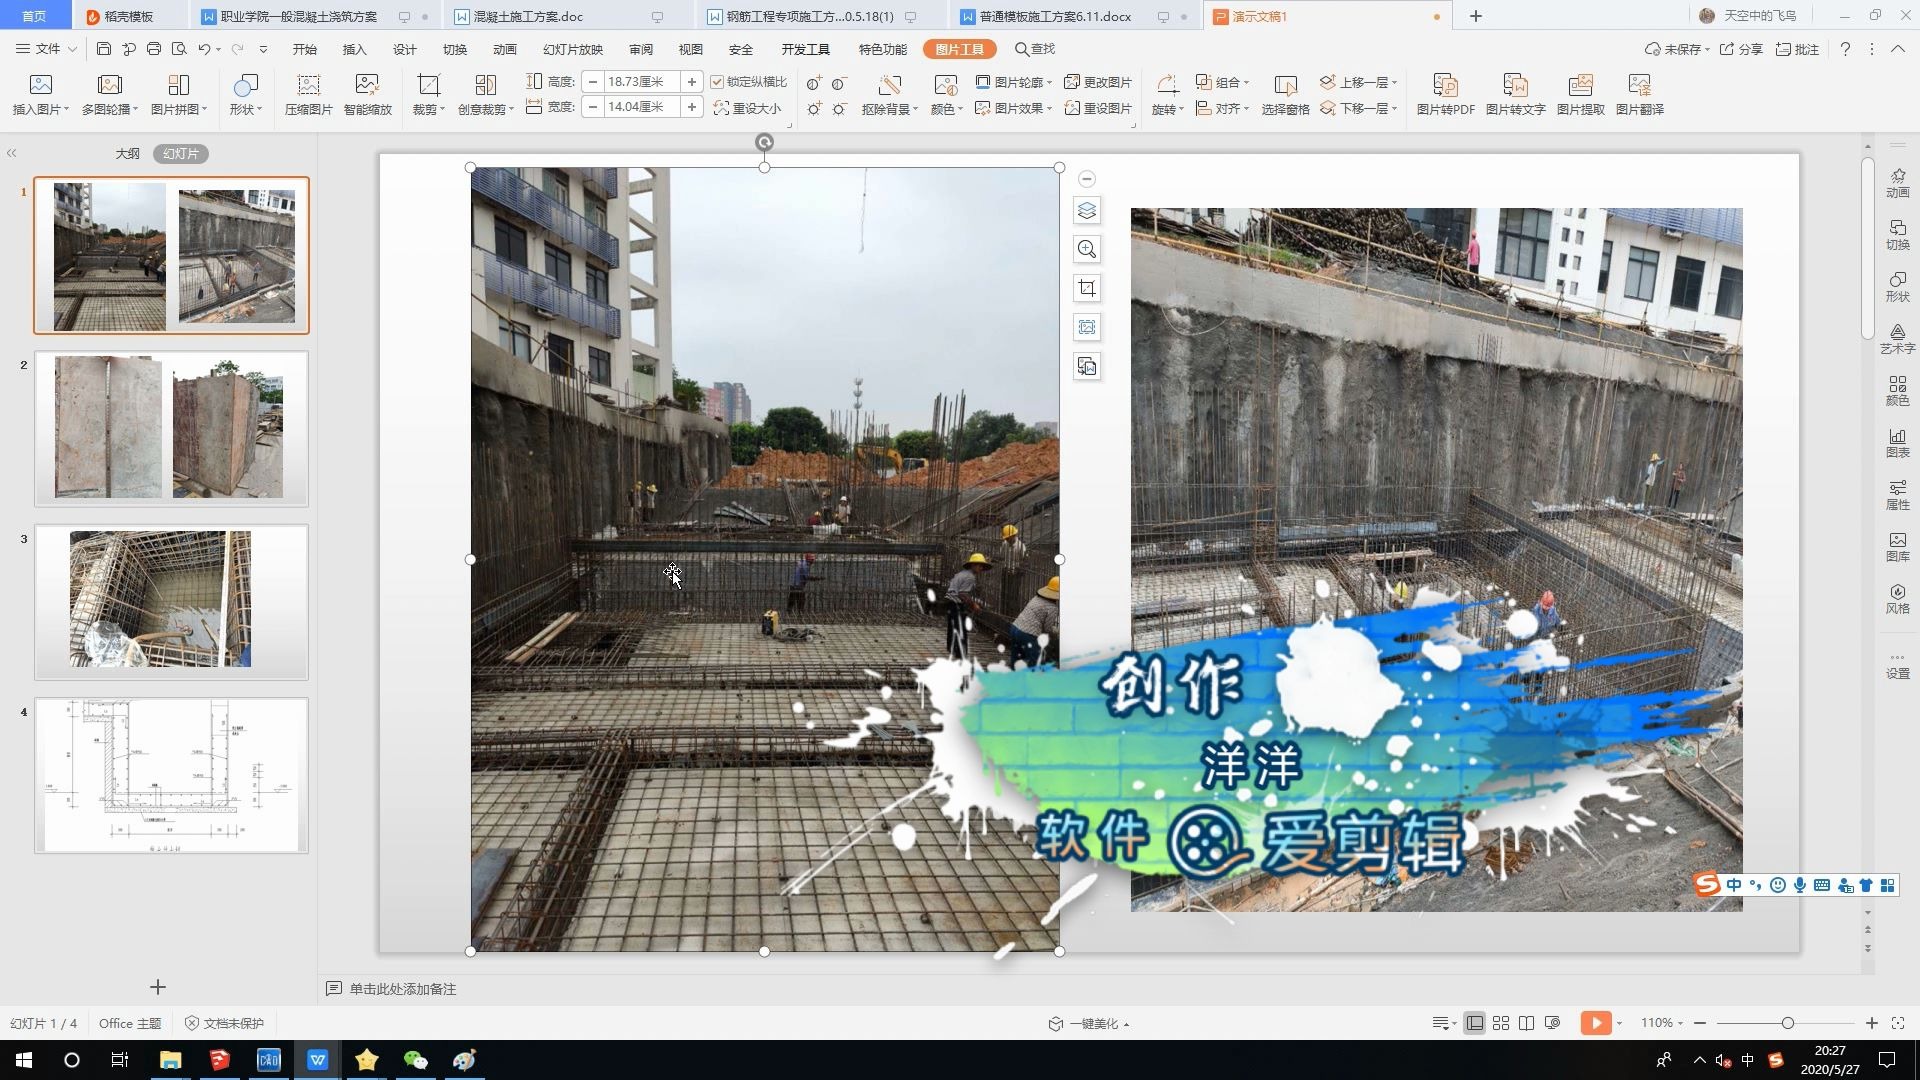
Task: Open the 动画 panel in right sidebar
Action: pyautogui.click(x=1897, y=183)
